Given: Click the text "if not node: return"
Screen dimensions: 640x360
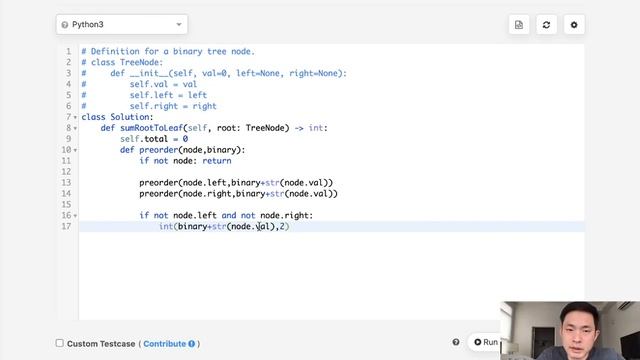Looking at the screenshot, I should [185, 161].
